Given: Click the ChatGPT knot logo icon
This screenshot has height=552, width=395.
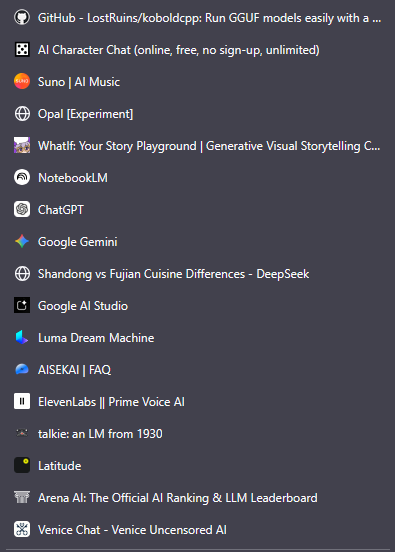Looking at the screenshot, I should [x=22, y=209].
